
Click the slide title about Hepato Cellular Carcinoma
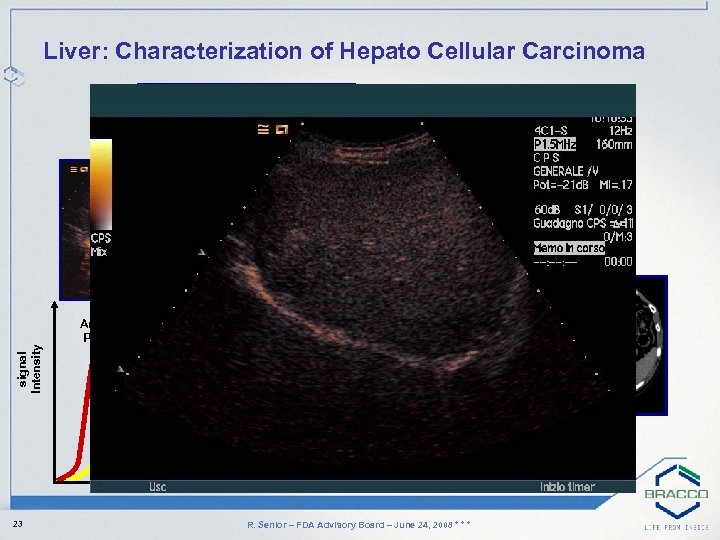pyautogui.click(x=344, y=51)
